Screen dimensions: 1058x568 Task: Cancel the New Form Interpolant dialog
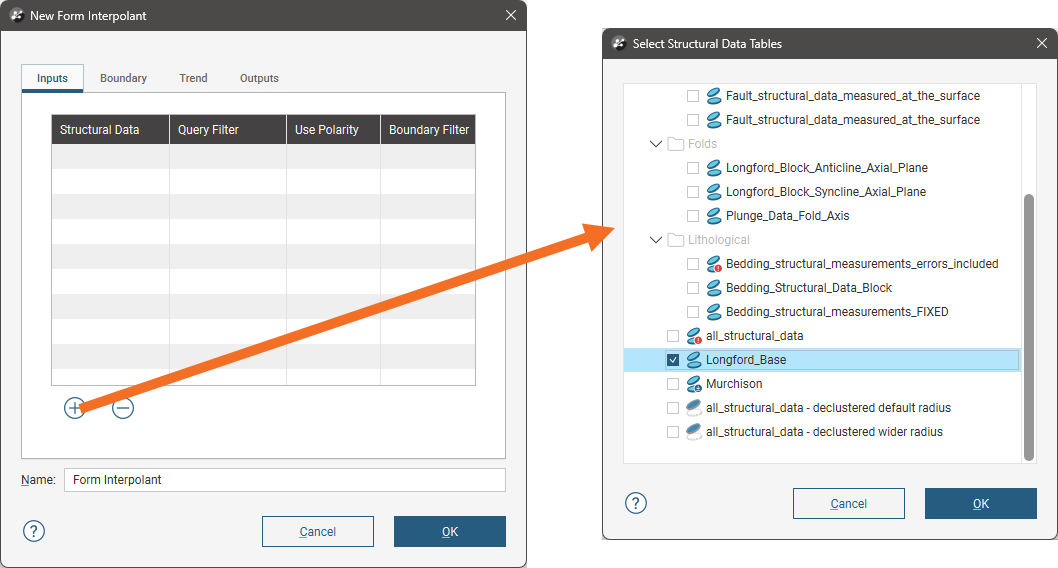point(317,531)
